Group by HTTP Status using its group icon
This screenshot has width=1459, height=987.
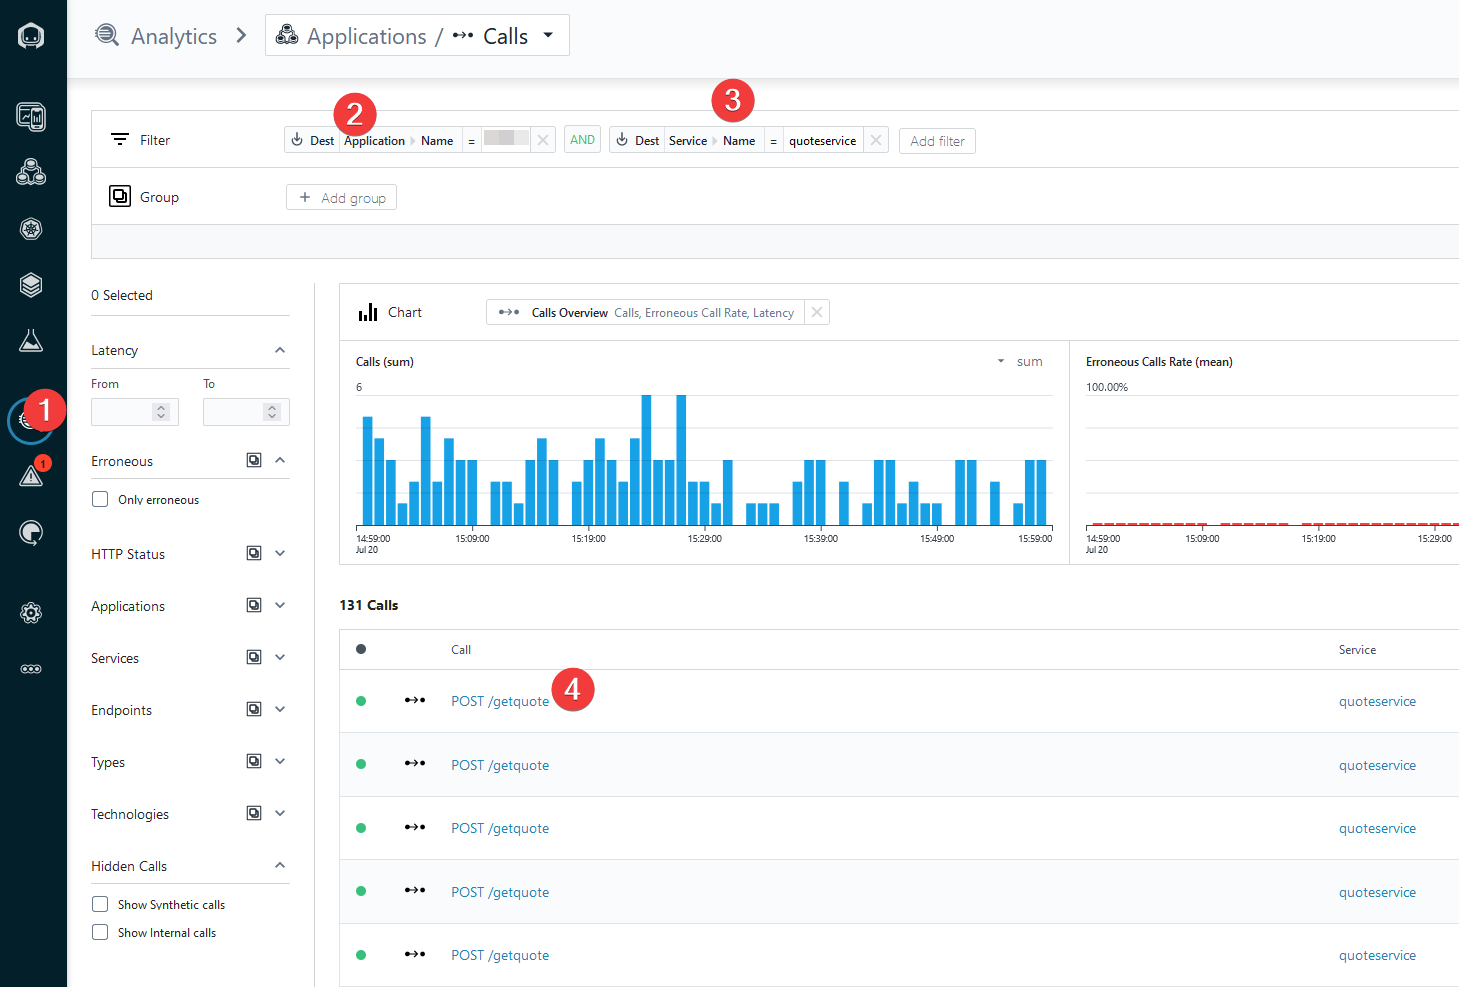coord(254,553)
